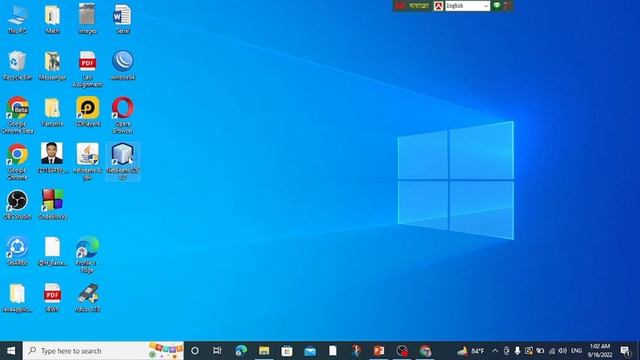640x360 pixels.
Task: Select the SHAREit shortcut icon
Action: (x=17, y=251)
